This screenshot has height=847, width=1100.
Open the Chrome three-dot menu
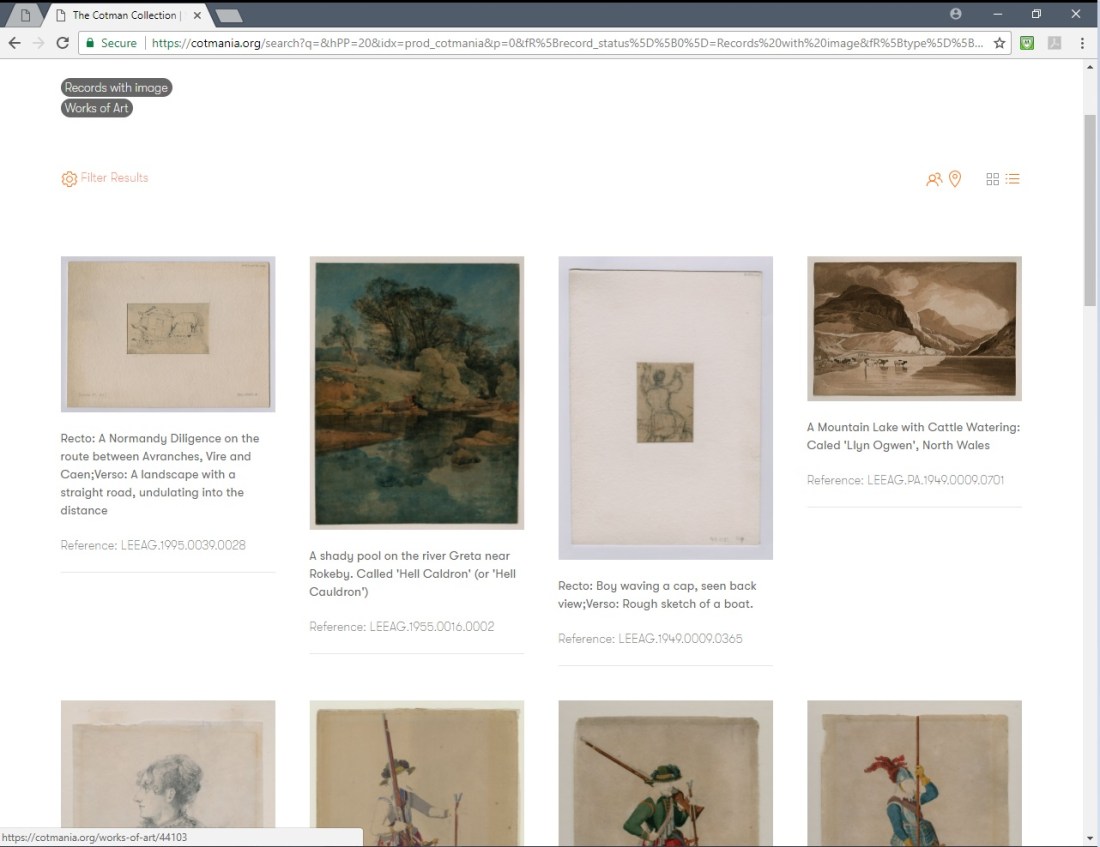1082,43
